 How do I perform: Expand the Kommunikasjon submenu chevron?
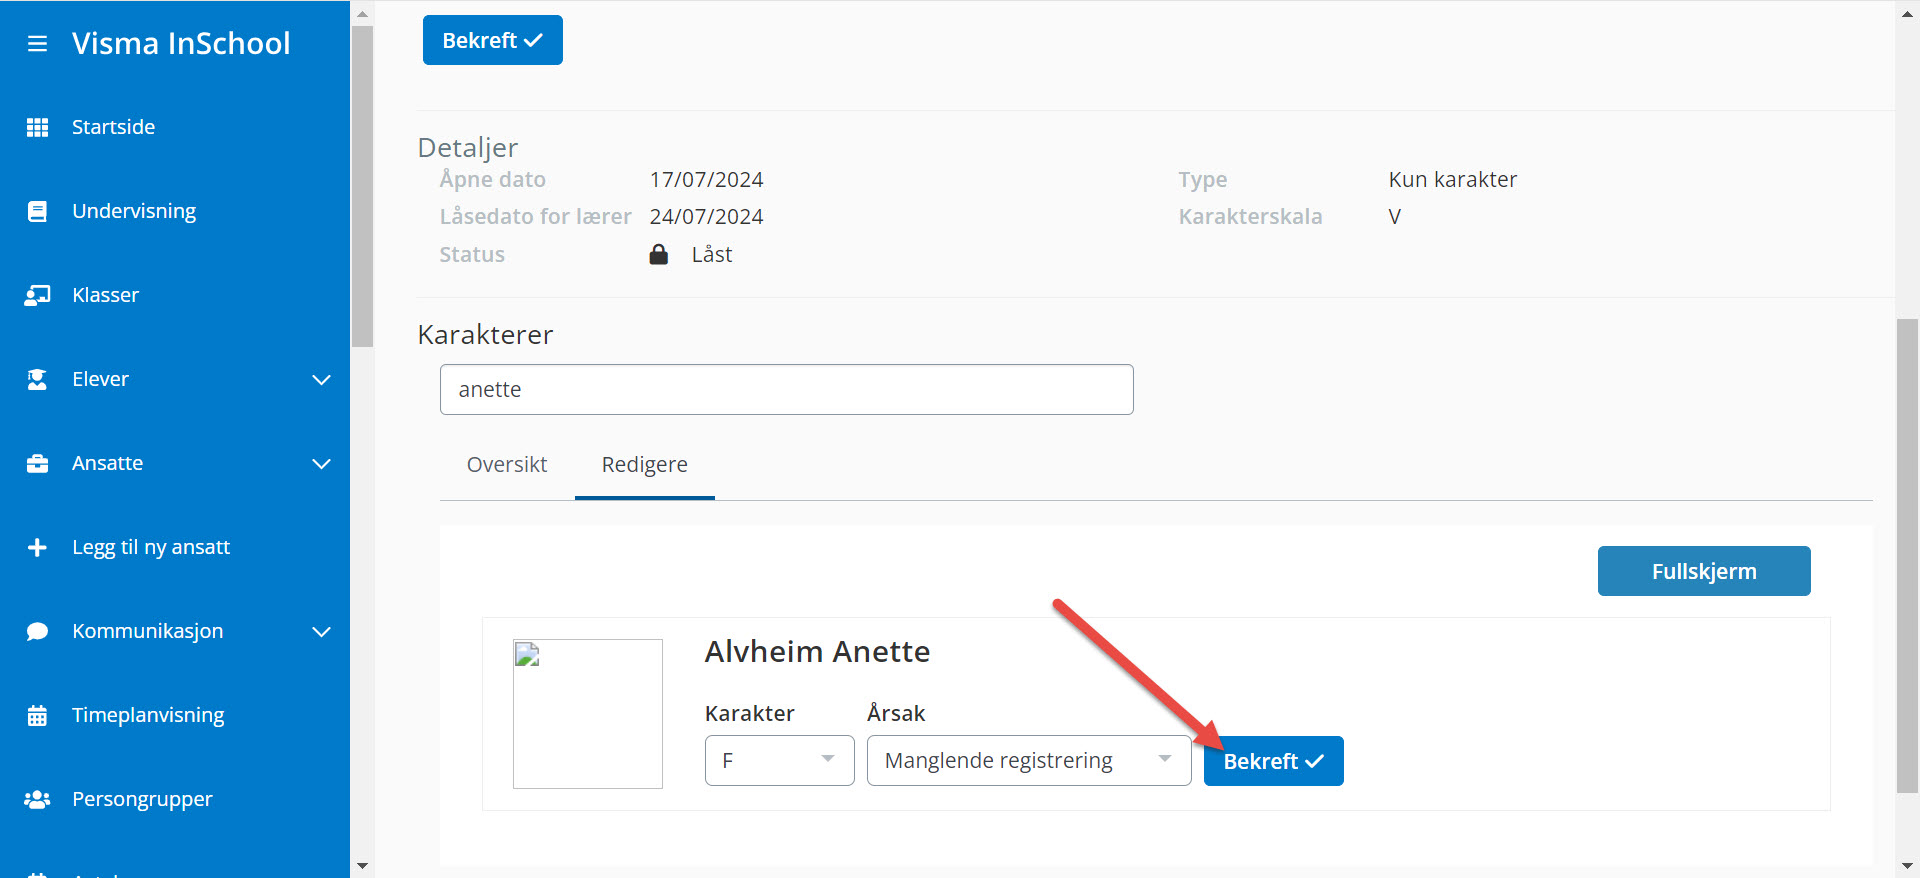[x=321, y=632]
